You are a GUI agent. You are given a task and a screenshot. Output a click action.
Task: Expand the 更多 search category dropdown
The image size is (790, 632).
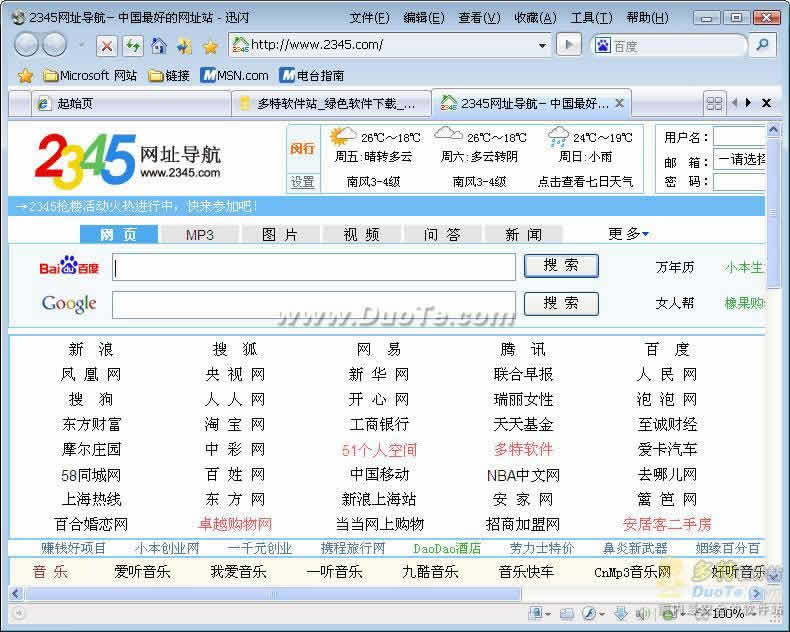(x=629, y=234)
